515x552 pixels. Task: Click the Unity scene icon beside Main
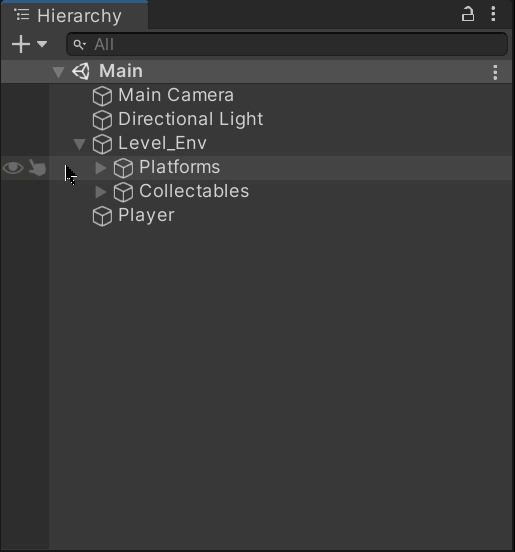point(81,71)
